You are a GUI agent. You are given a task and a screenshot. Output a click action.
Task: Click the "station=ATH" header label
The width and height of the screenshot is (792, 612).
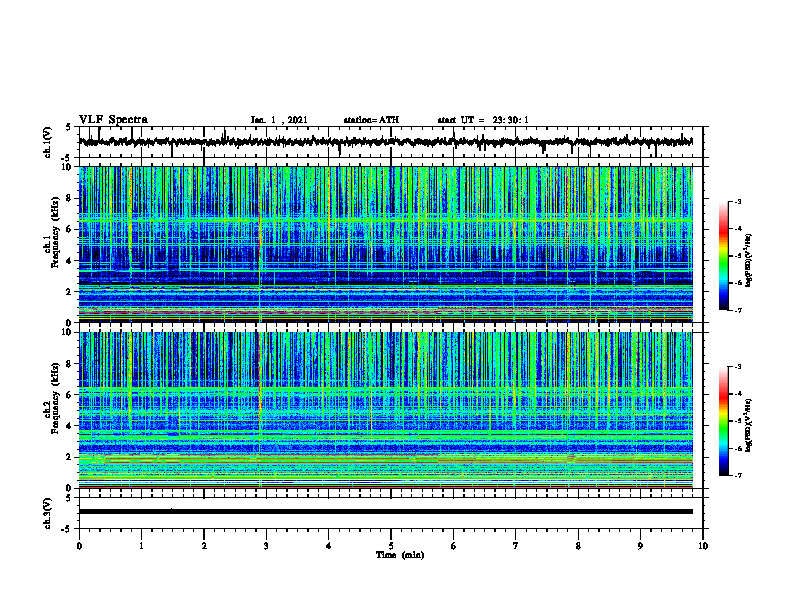click(x=371, y=120)
